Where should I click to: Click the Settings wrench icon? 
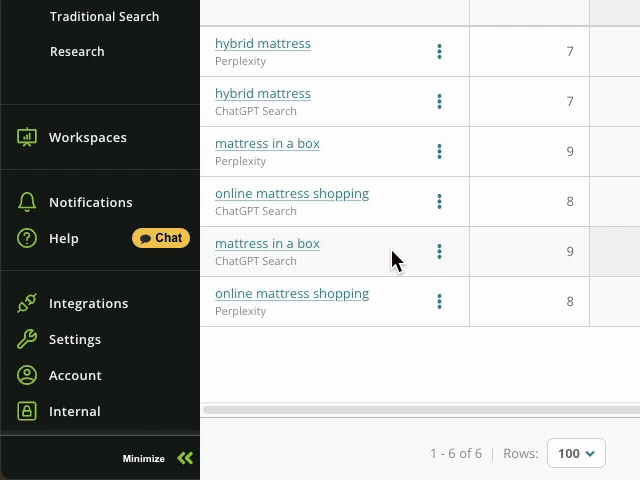(x=27, y=339)
